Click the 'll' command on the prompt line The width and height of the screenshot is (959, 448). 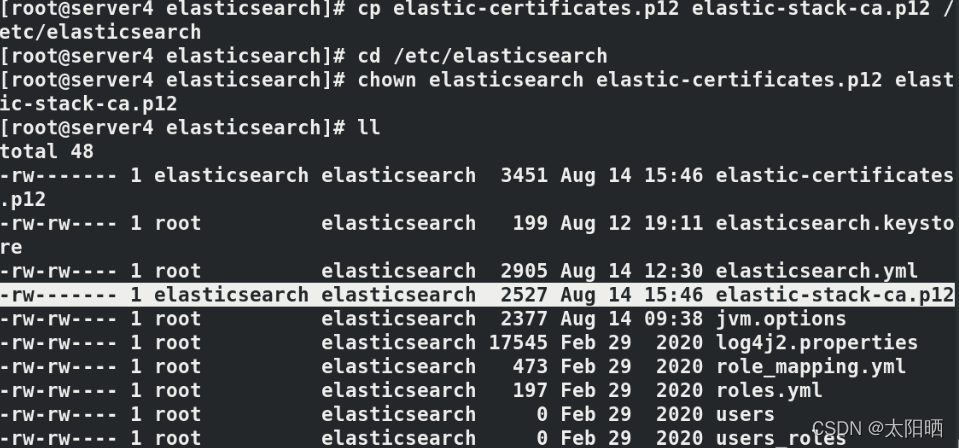click(369, 127)
